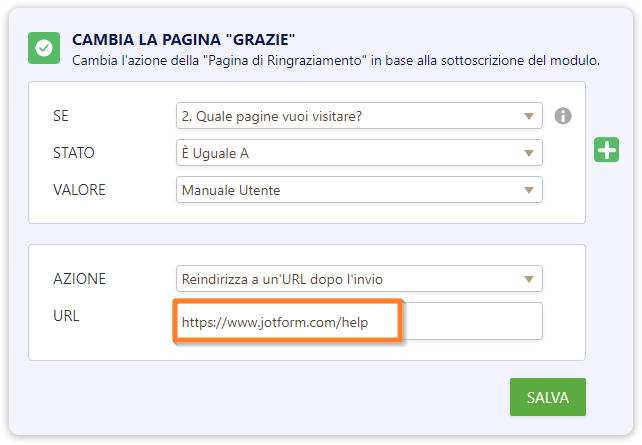Click the "Pagina di Ringraziamento" description text
This screenshot has width=642, height=445.
coord(336,61)
